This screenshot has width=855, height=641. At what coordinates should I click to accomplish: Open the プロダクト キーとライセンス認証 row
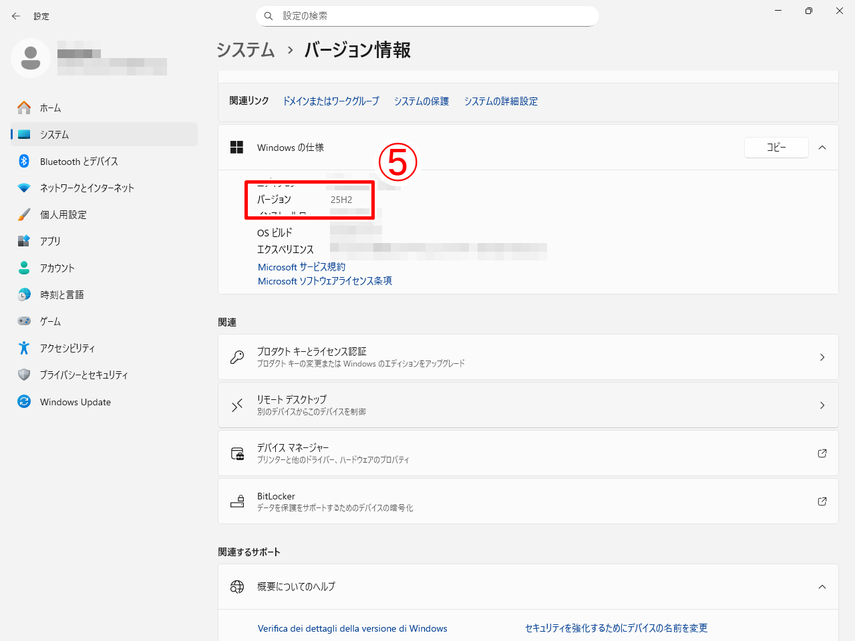(528, 357)
